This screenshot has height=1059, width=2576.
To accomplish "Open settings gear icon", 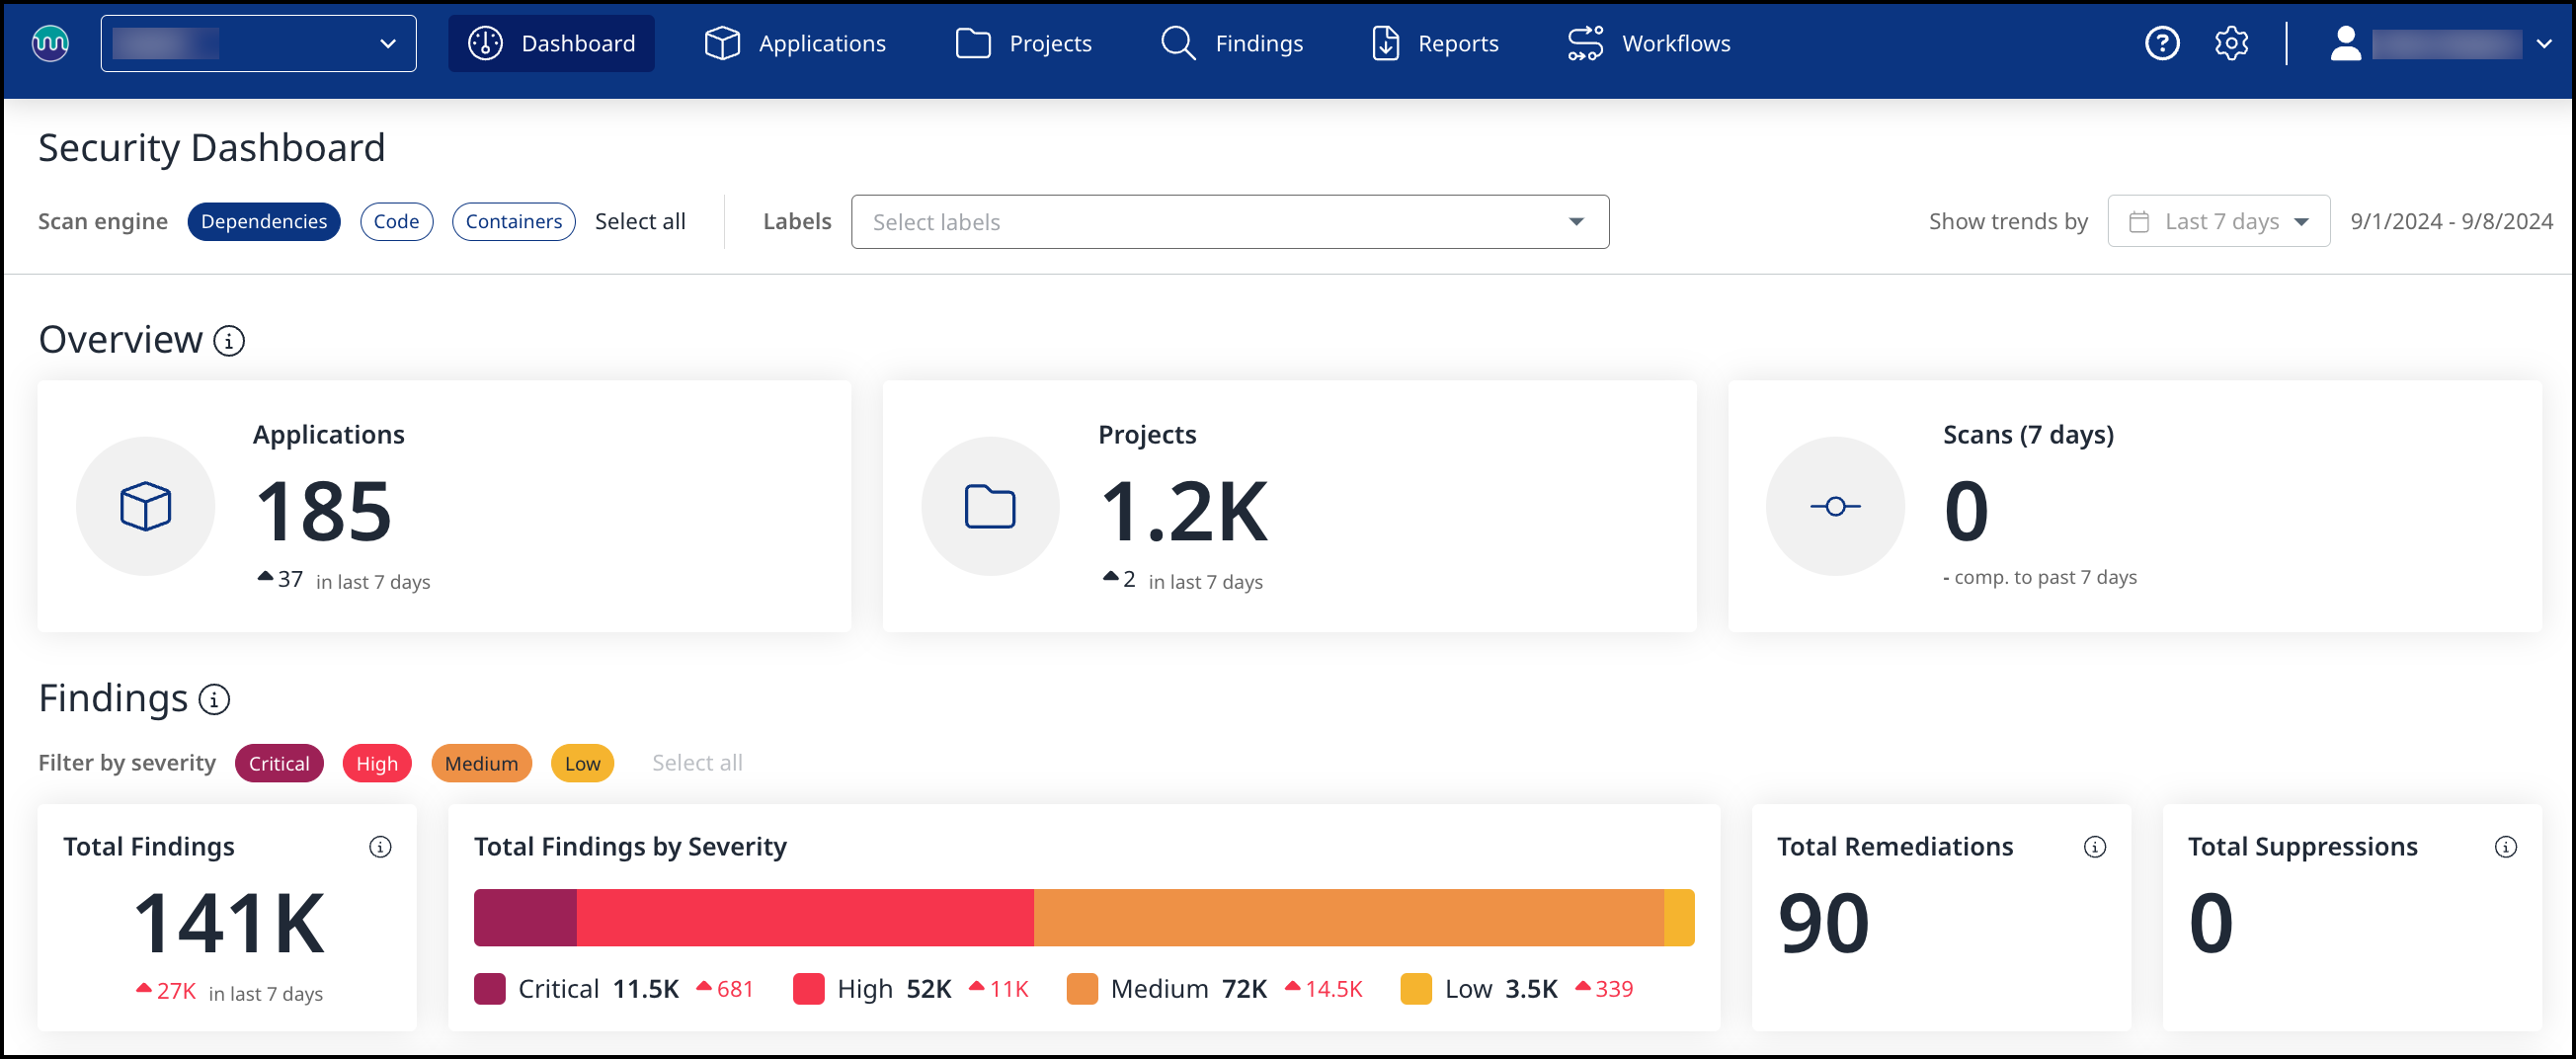I will click(x=2230, y=43).
